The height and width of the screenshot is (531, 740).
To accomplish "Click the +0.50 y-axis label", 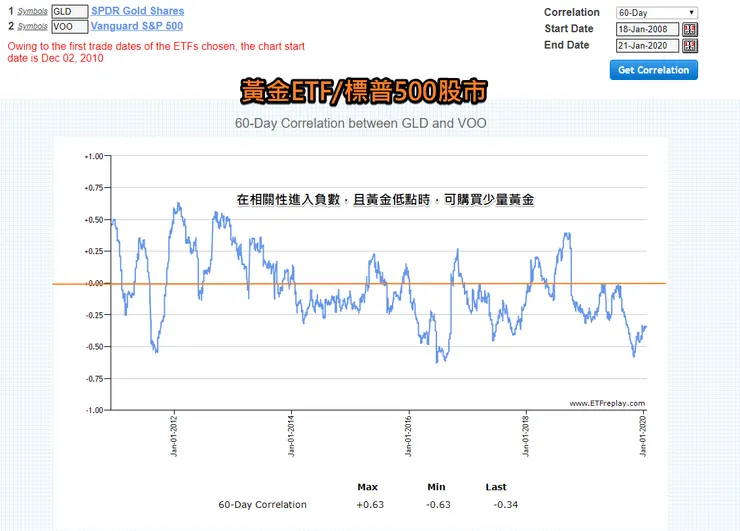I will pyautogui.click(x=94, y=219).
